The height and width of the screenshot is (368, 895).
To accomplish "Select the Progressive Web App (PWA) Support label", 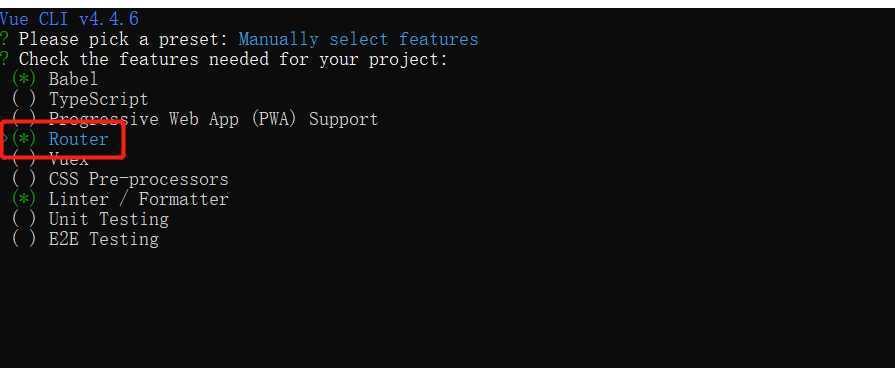I will (x=213, y=119).
